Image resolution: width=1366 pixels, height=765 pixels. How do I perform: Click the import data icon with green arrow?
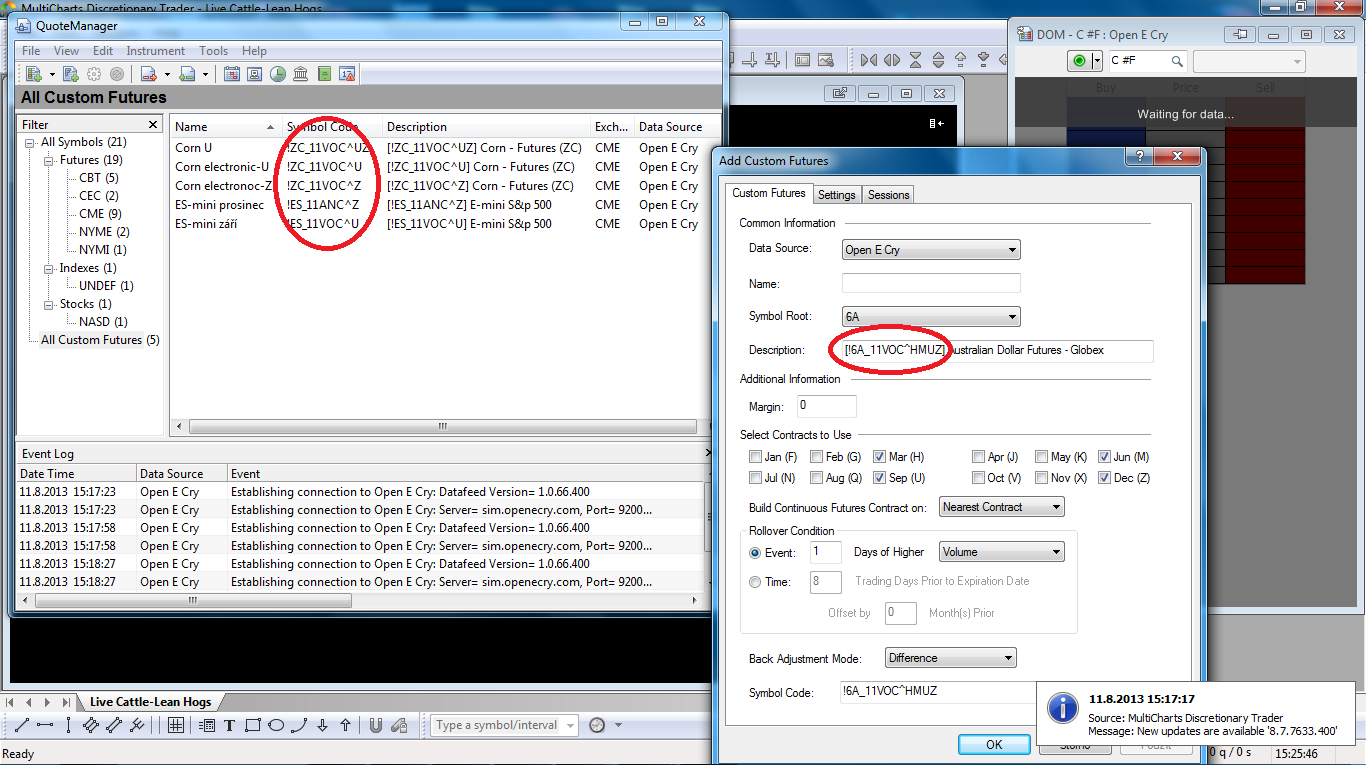pos(187,74)
